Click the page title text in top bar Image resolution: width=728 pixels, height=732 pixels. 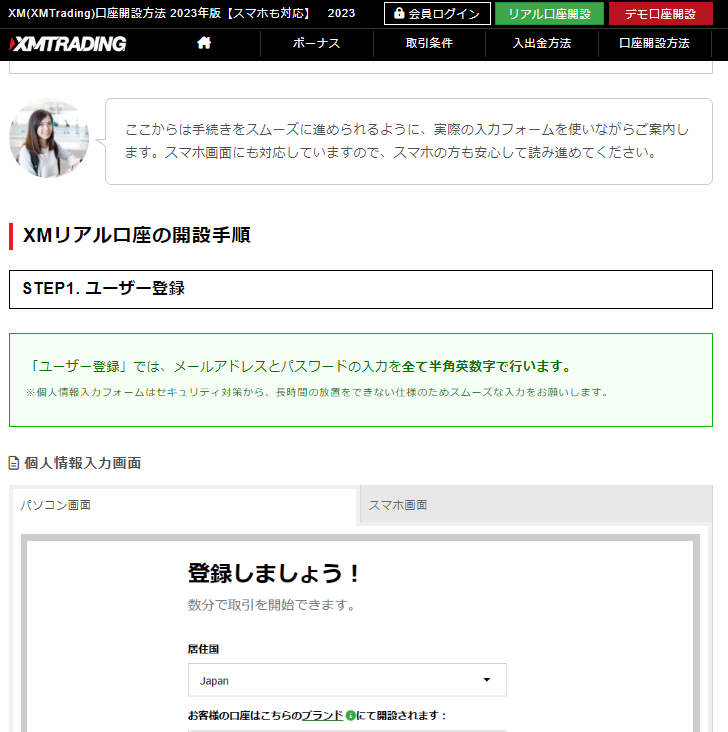(x=182, y=13)
